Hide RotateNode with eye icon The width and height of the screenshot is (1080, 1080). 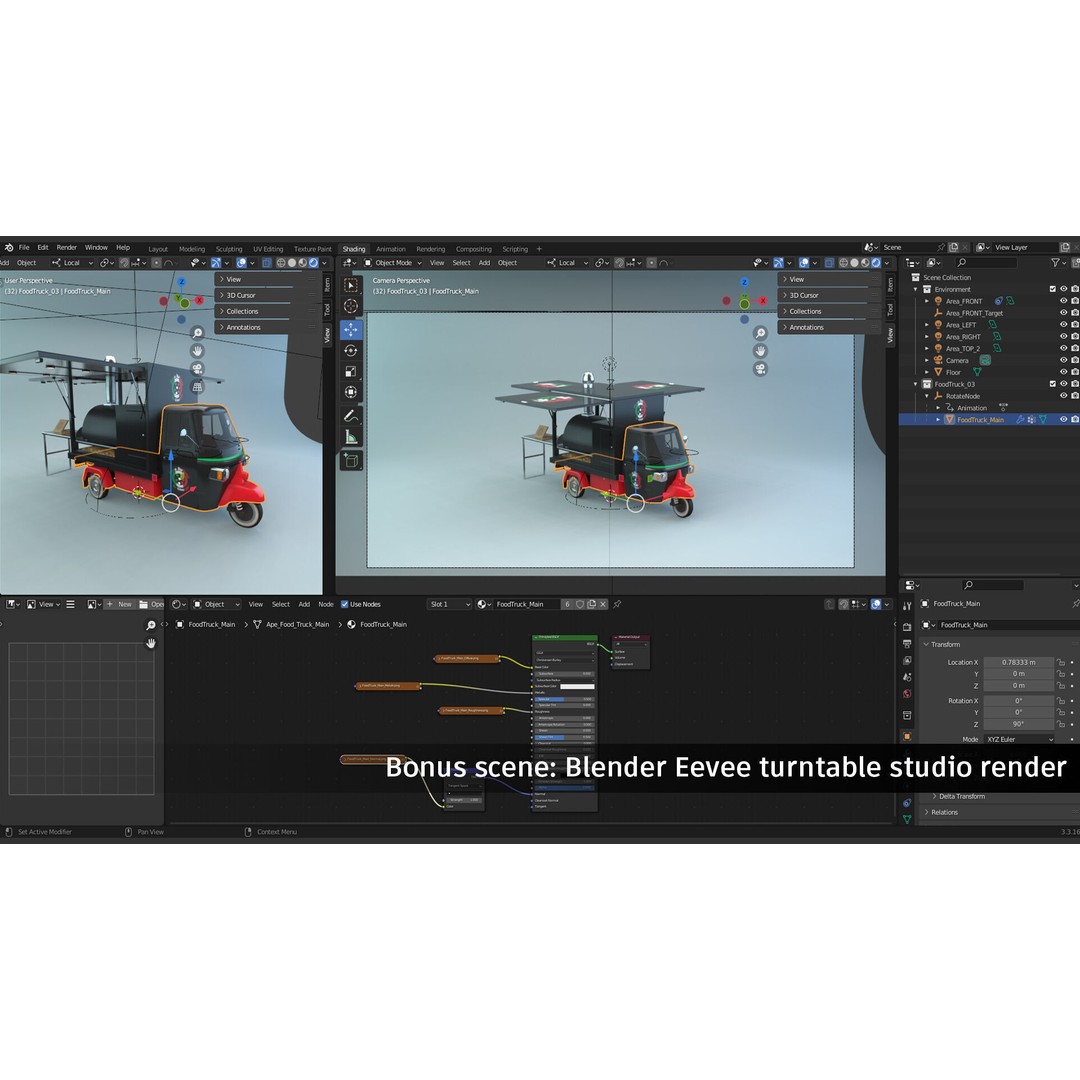point(1063,396)
